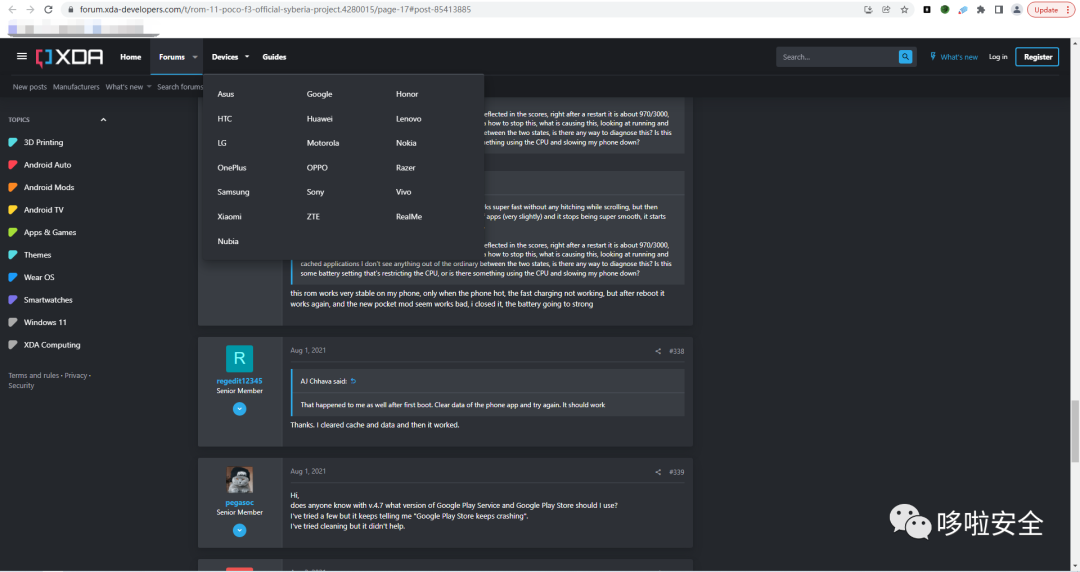Click pegasoc's avatar picture
The width and height of the screenshot is (1080, 572).
click(x=239, y=480)
